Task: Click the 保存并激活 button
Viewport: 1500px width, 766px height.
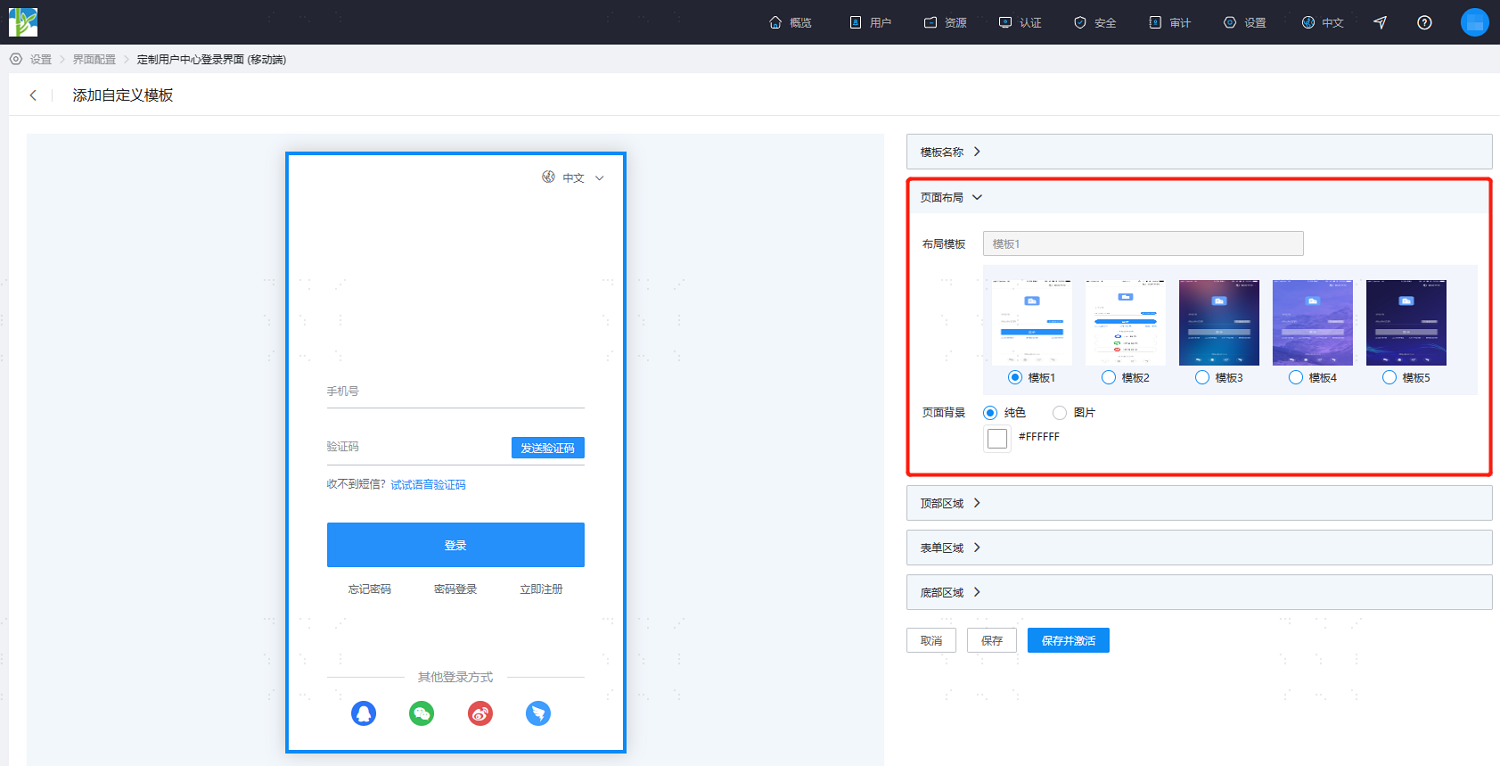Action: coord(1068,640)
